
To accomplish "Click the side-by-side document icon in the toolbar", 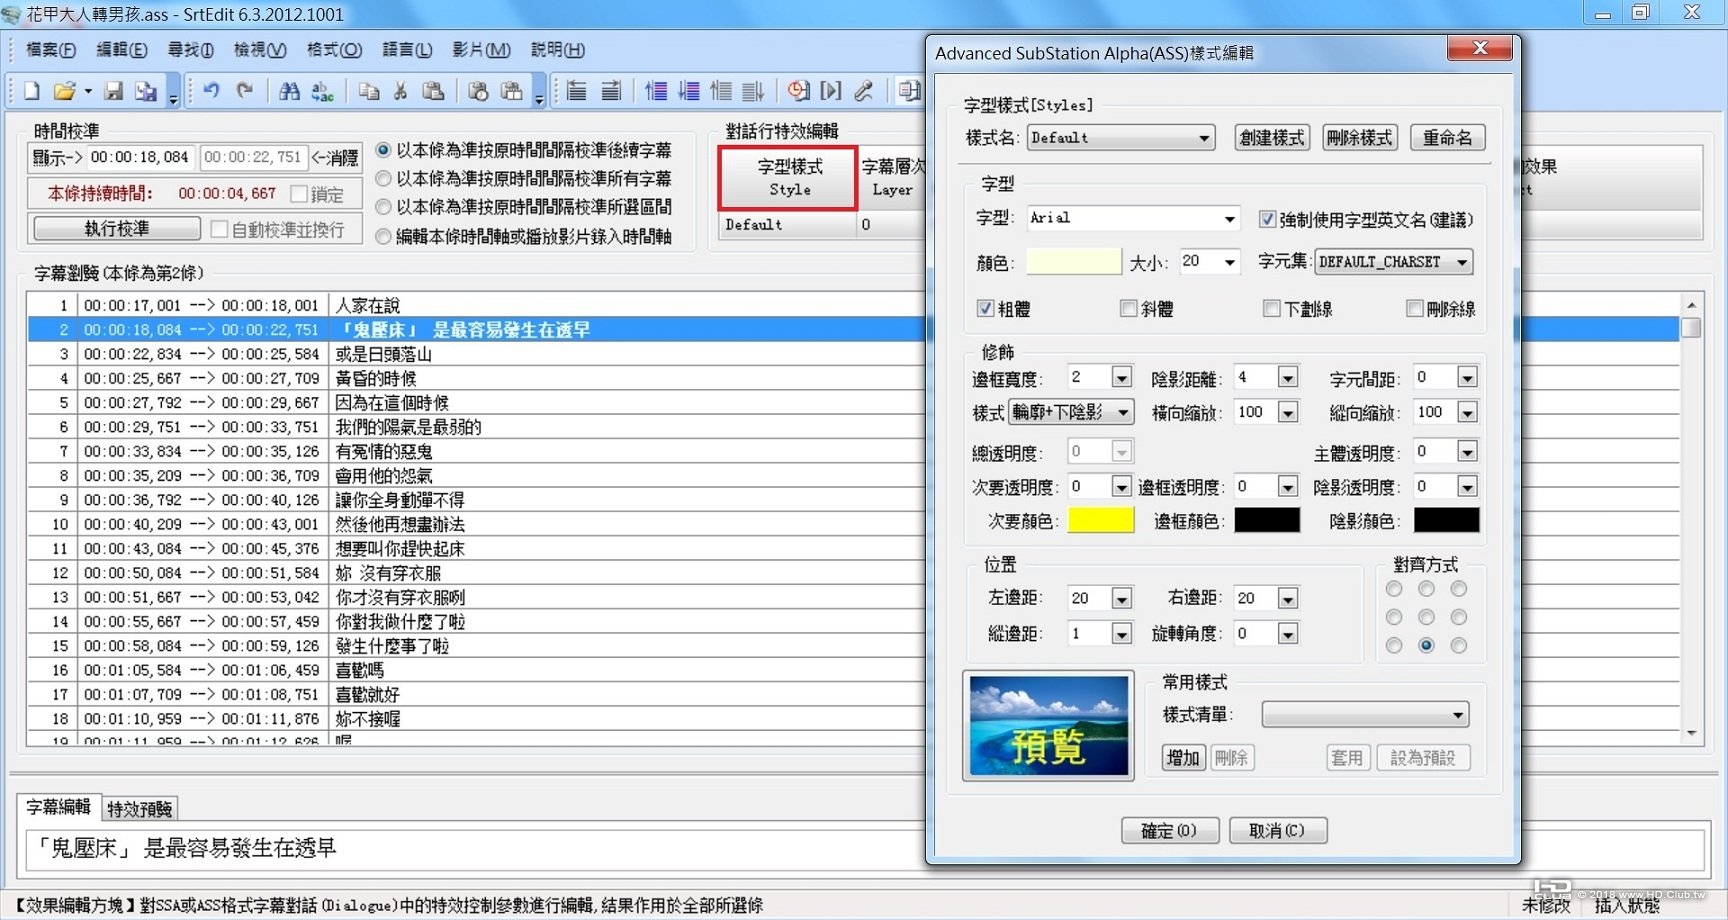I will (x=909, y=92).
